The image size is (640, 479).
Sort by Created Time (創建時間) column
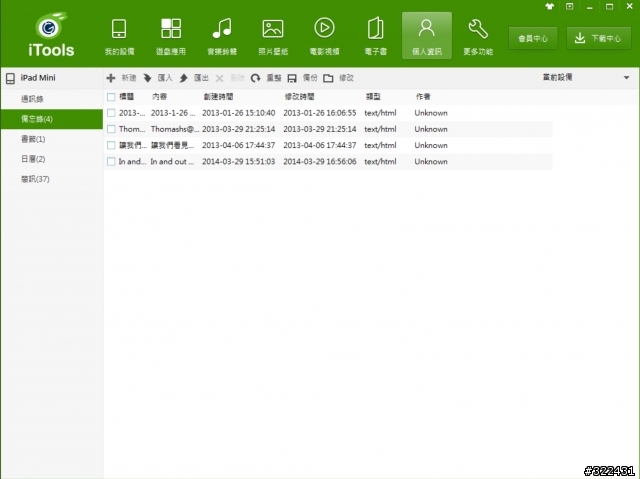[218, 97]
